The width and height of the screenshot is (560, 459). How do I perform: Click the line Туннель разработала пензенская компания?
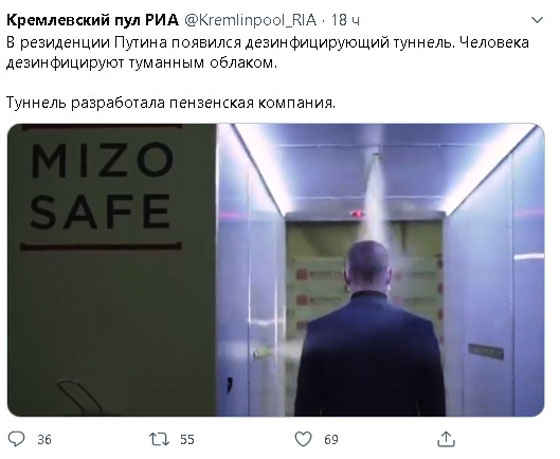point(171,103)
